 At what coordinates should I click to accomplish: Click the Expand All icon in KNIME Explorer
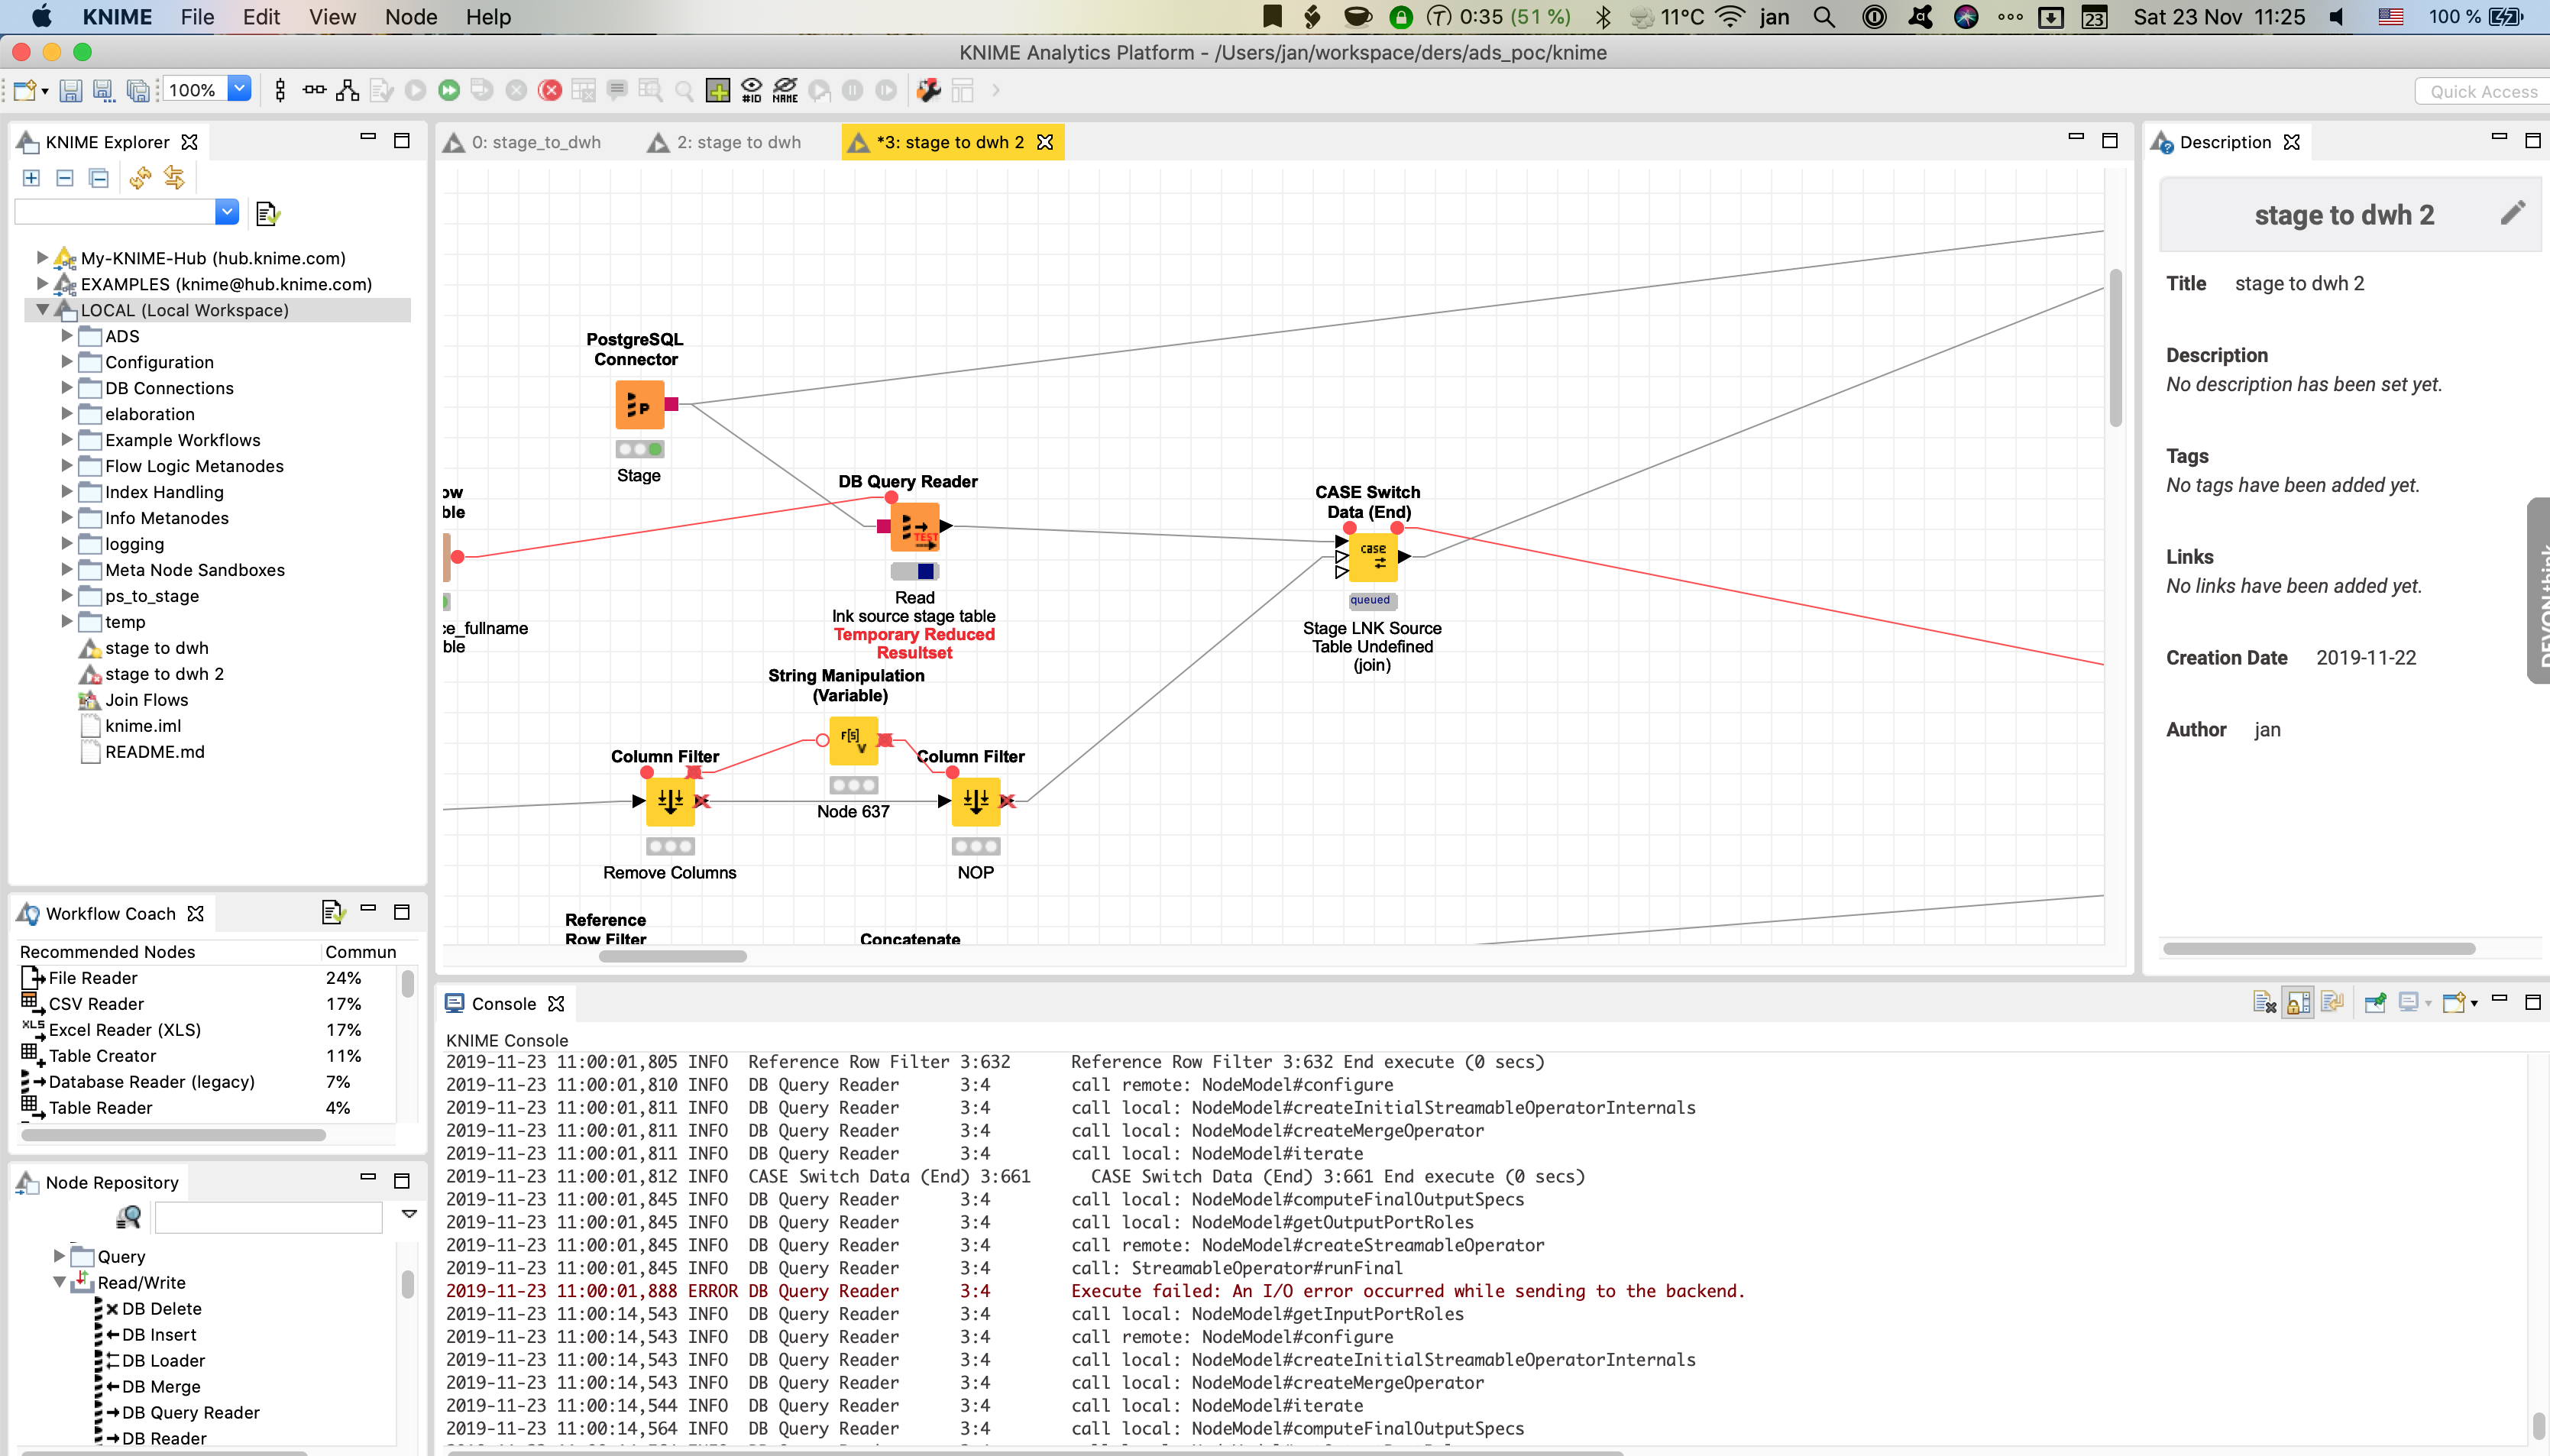tap(31, 178)
